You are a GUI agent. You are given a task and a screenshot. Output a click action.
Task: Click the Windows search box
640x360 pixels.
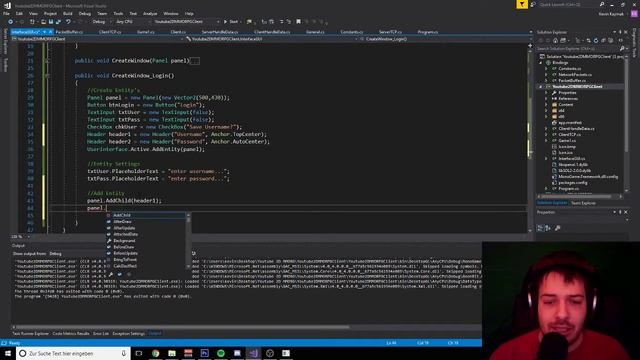pos(73,353)
